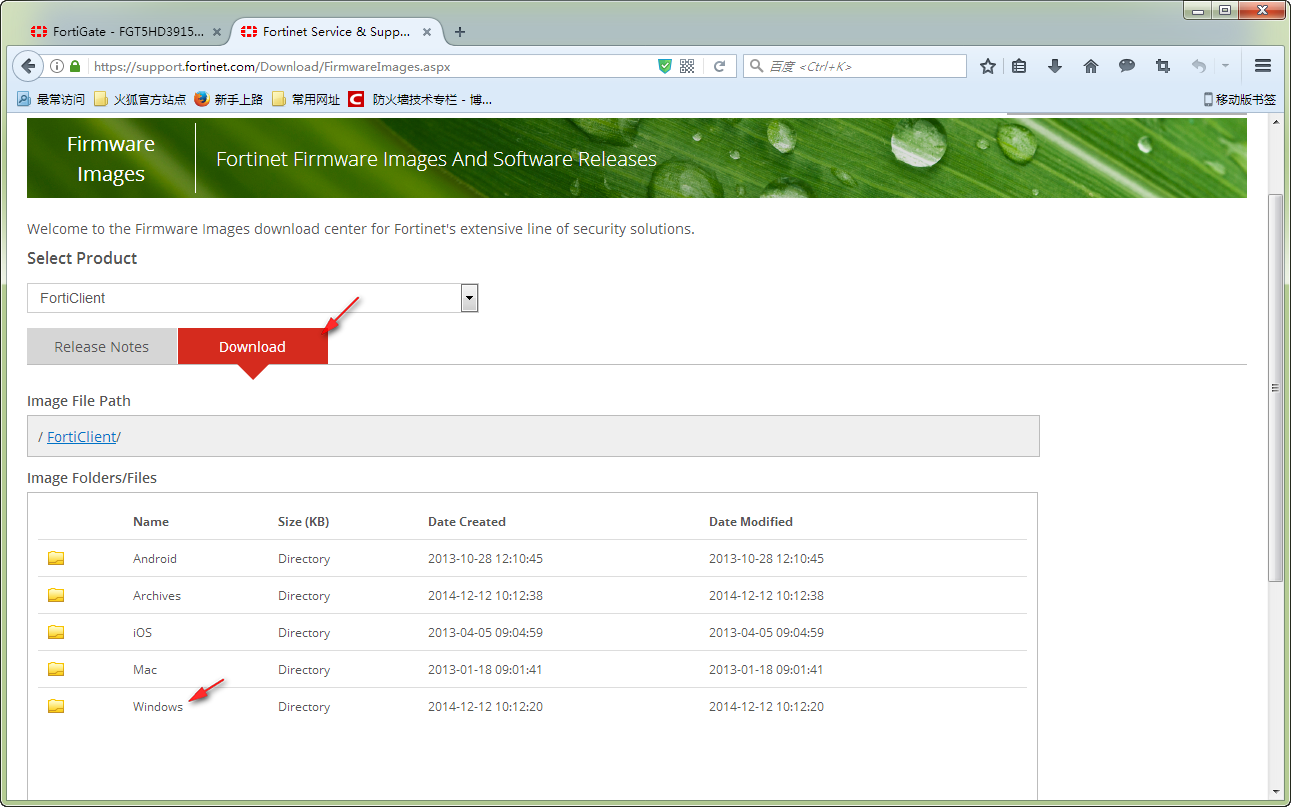Viewport: 1291px width, 807px height.
Task: Click the search magnifier icon
Action: click(x=756, y=66)
